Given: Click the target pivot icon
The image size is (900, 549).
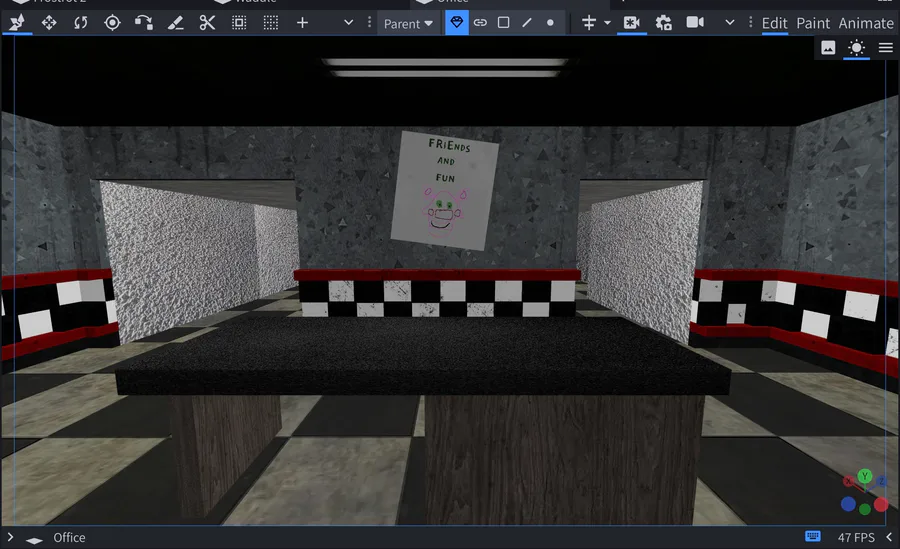Looking at the screenshot, I should (x=112, y=22).
